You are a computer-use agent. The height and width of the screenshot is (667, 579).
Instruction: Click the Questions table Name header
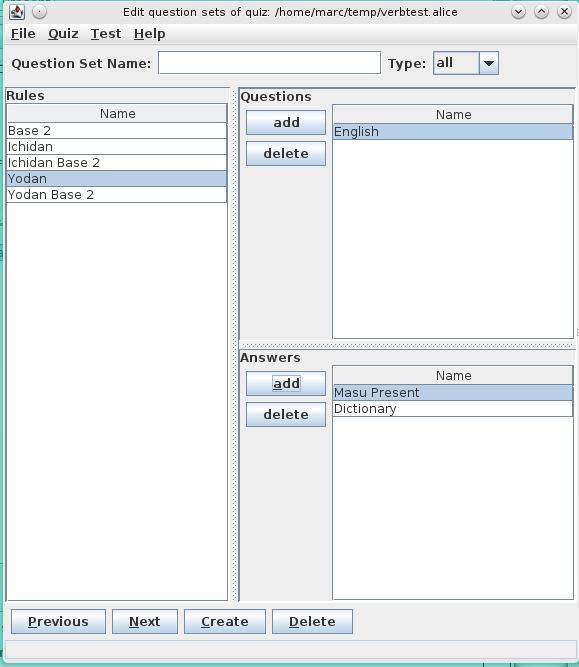coord(453,114)
